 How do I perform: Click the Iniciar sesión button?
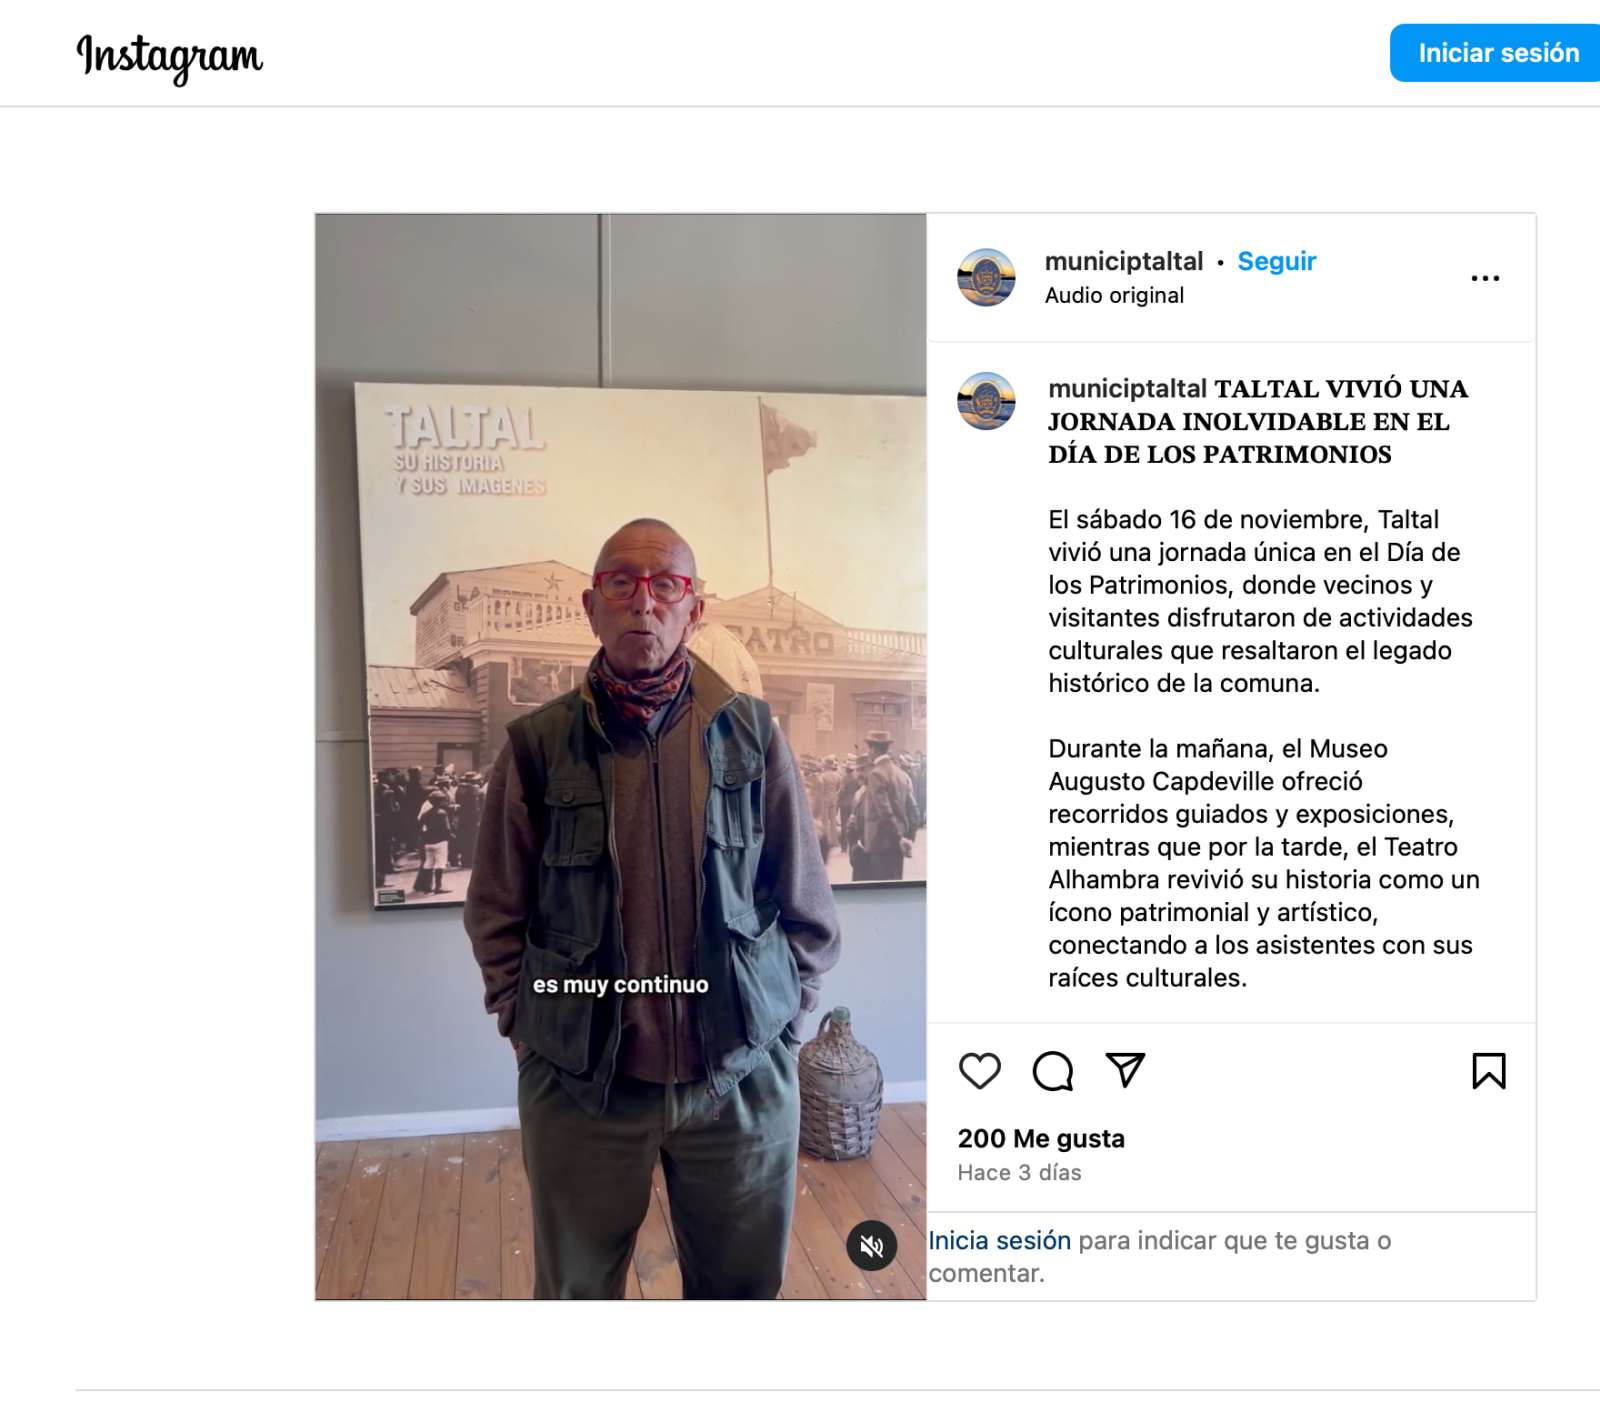(x=1497, y=53)
